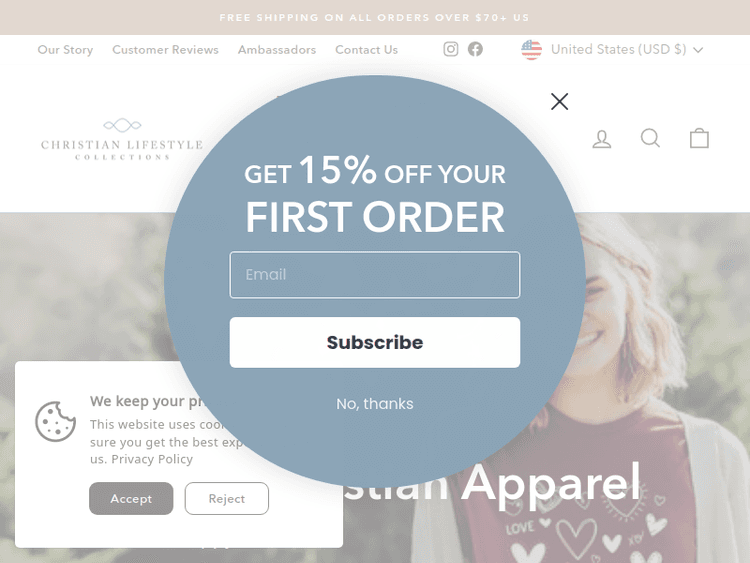Reject the cookies
750x563 pixels.
pyautogui.click(x=227, y=498)
